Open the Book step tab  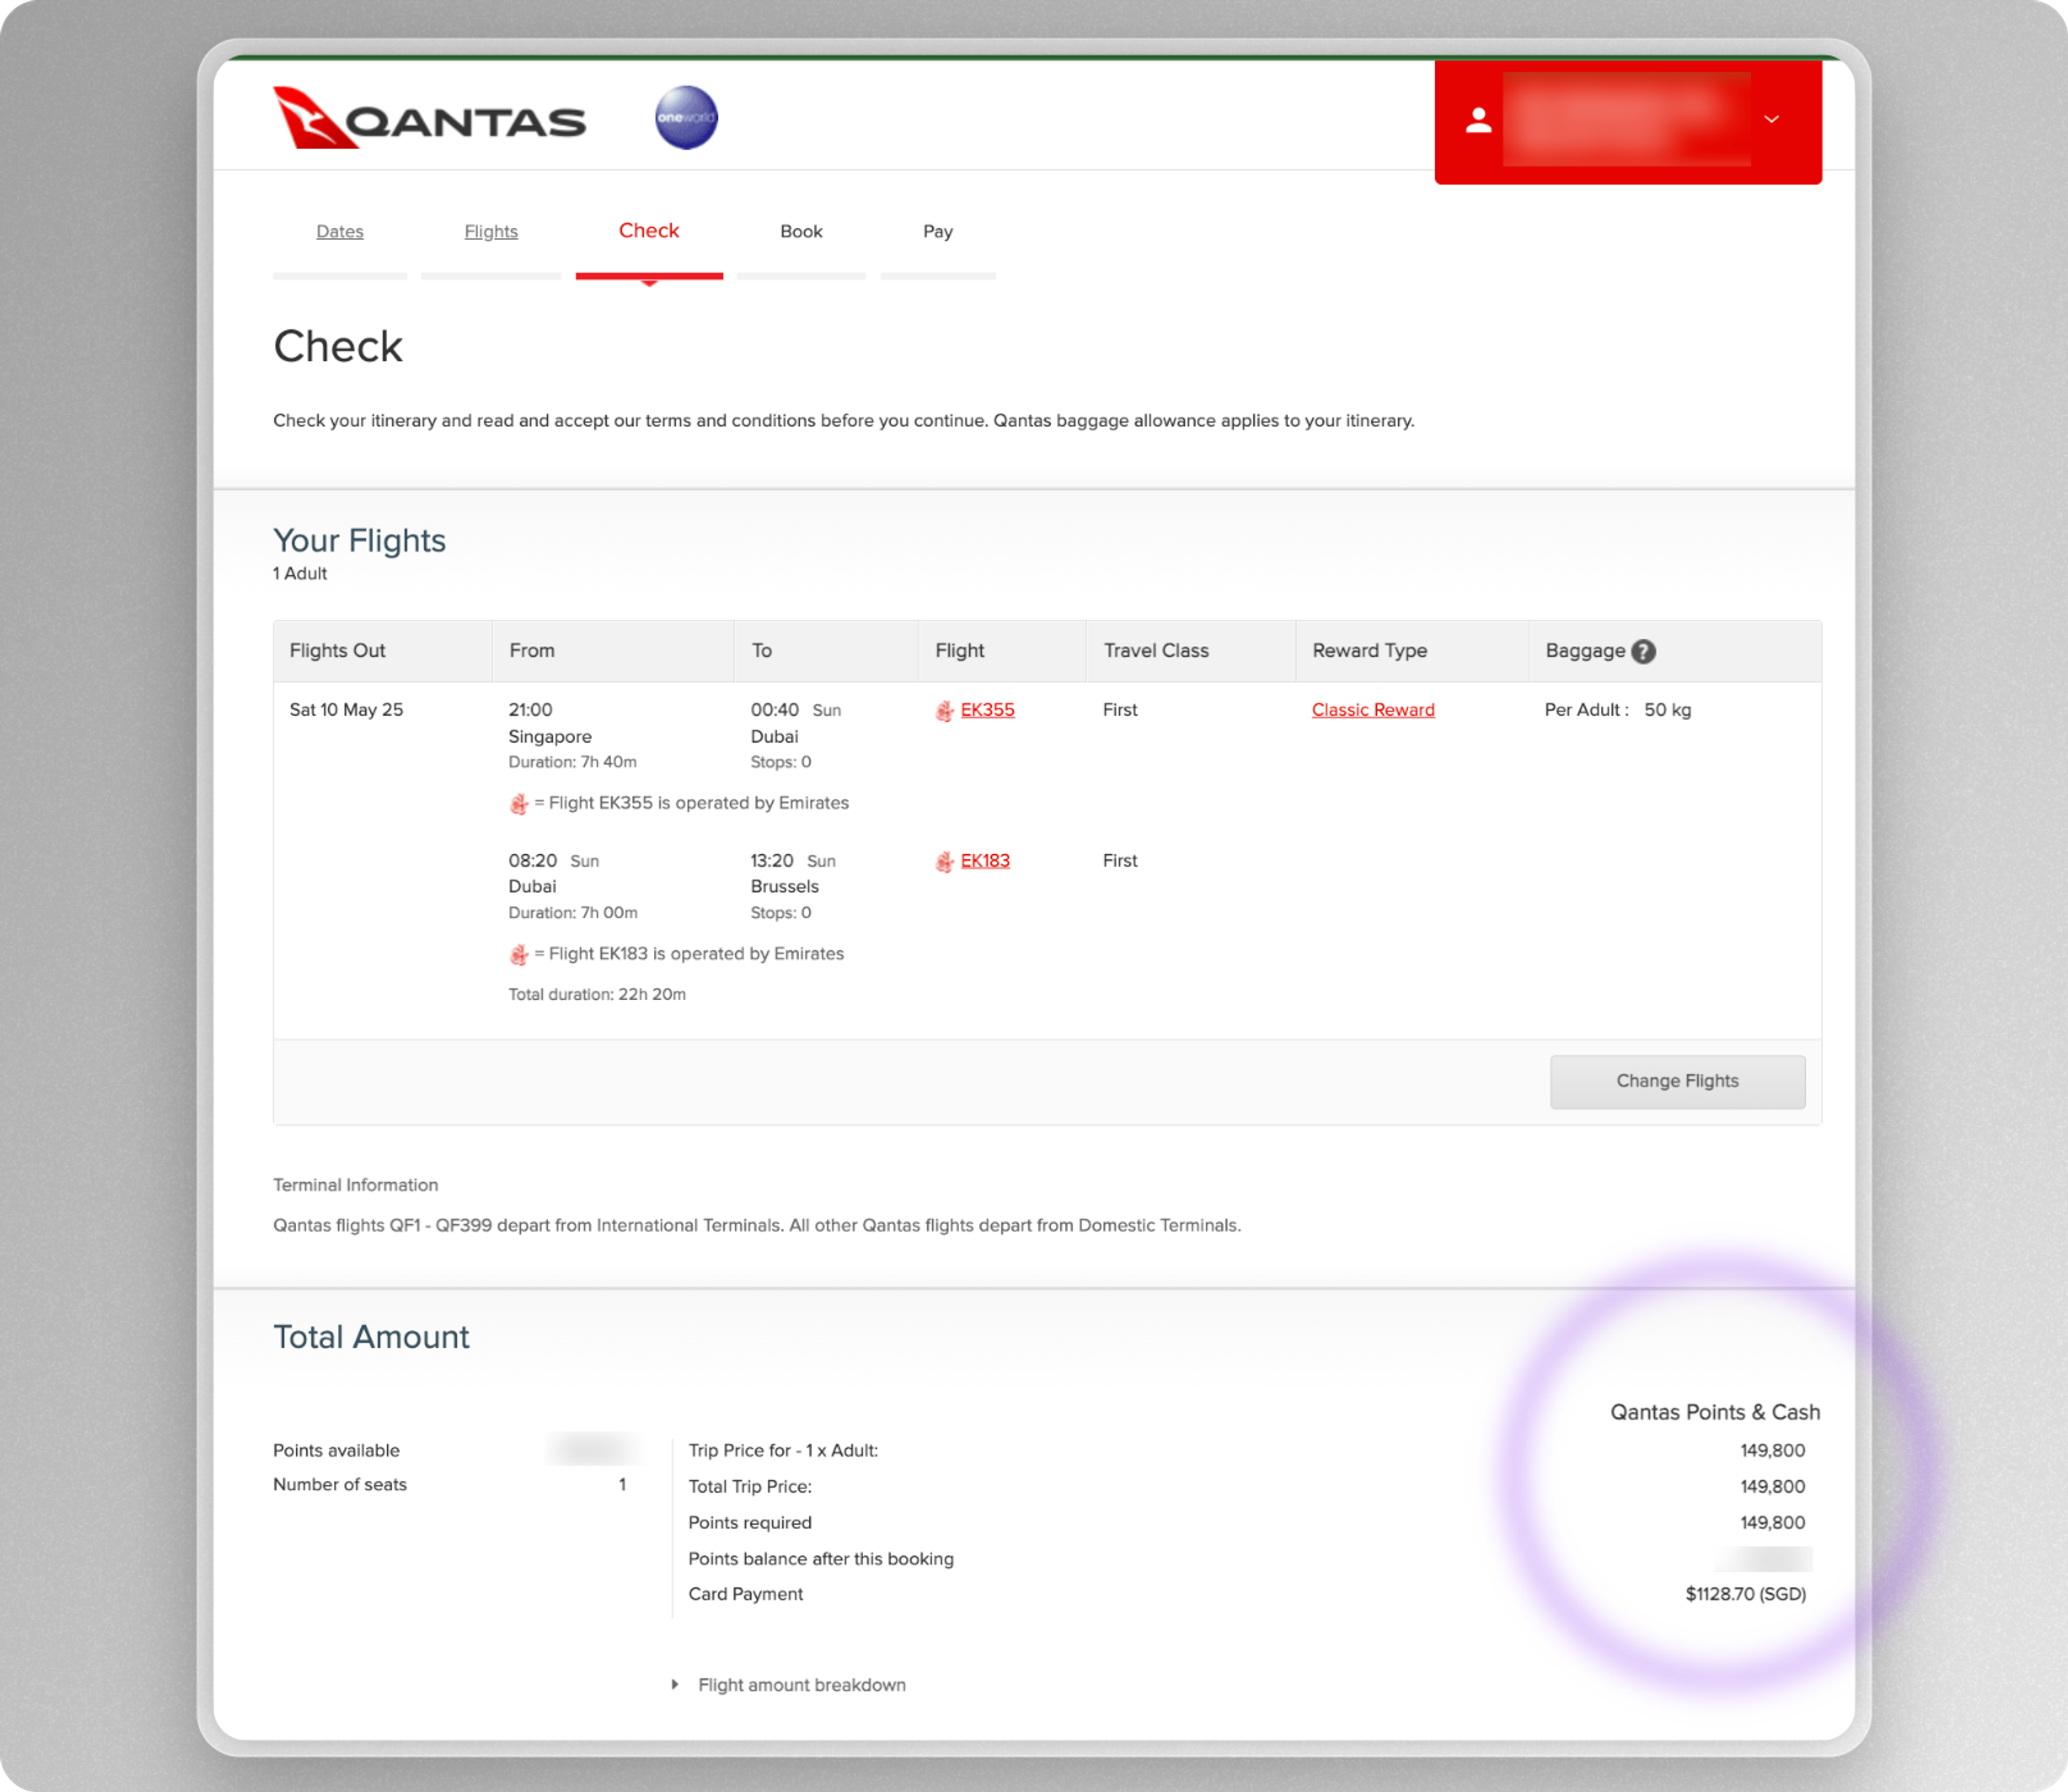tap(801, 232)
